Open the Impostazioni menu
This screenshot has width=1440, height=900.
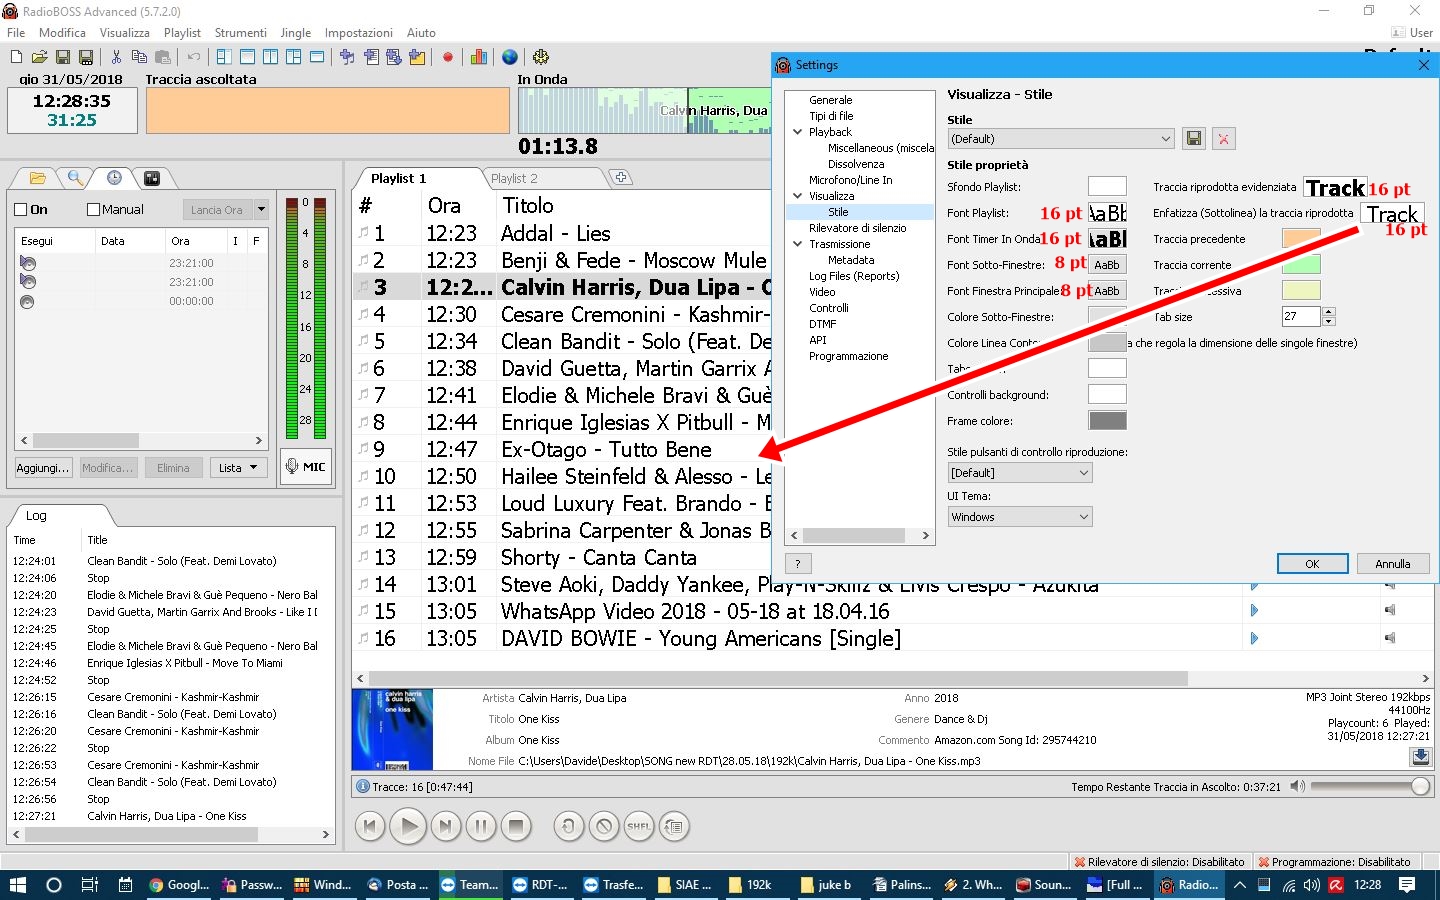[x=359, y=33]
